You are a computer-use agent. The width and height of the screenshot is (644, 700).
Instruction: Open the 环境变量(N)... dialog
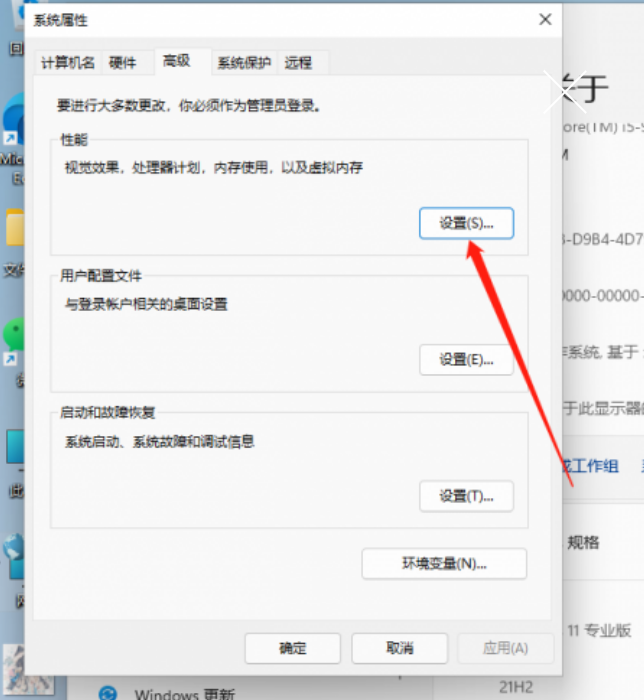(x=443, y=564)
